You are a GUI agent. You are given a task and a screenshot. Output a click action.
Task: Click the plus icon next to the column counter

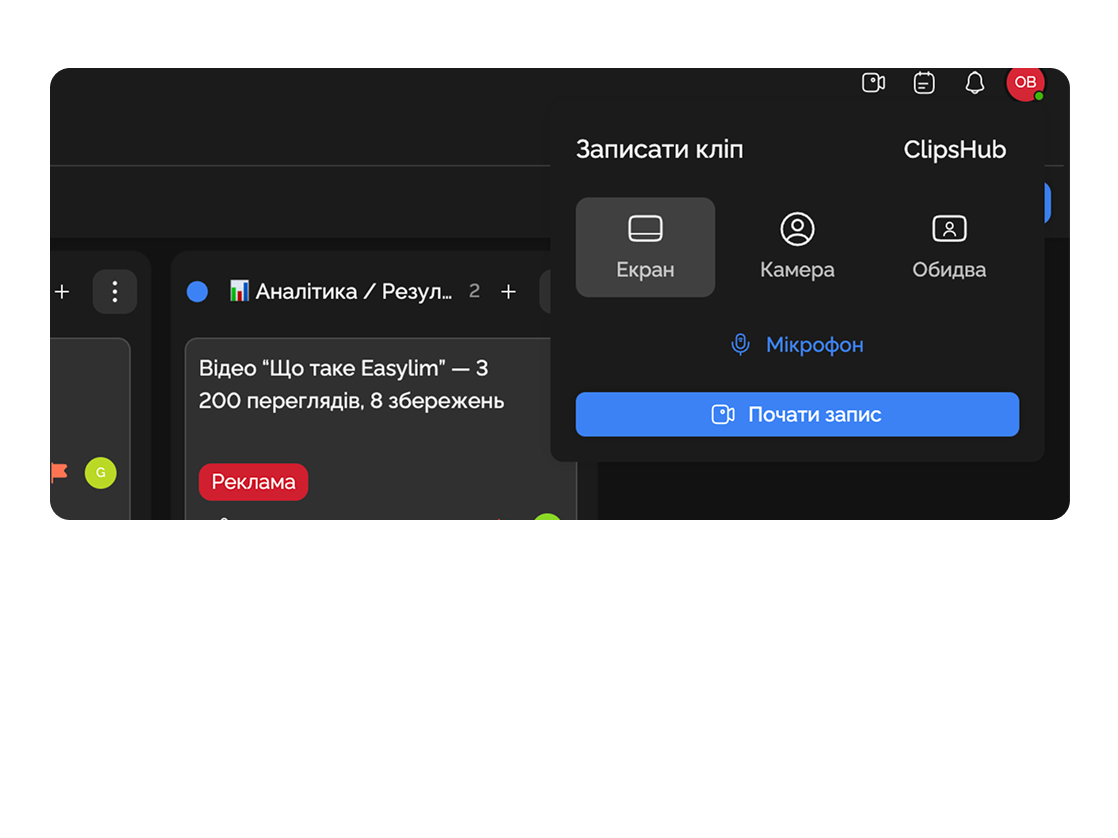508,291
